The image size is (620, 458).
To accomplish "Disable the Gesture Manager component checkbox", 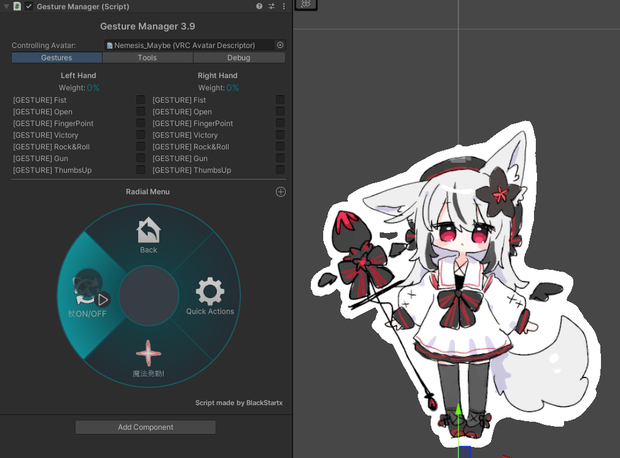I will pos(29,6).
